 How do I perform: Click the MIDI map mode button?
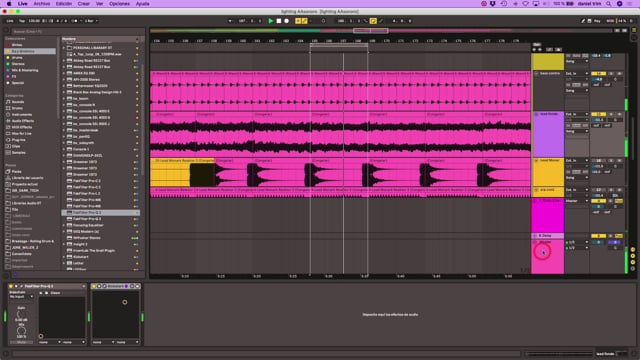(x=610, y=21)
